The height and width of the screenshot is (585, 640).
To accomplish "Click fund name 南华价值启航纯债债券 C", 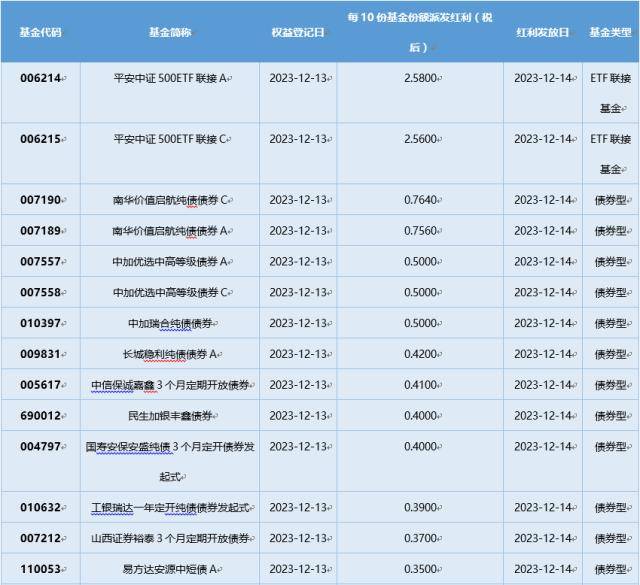I will (x=170, y=200).
